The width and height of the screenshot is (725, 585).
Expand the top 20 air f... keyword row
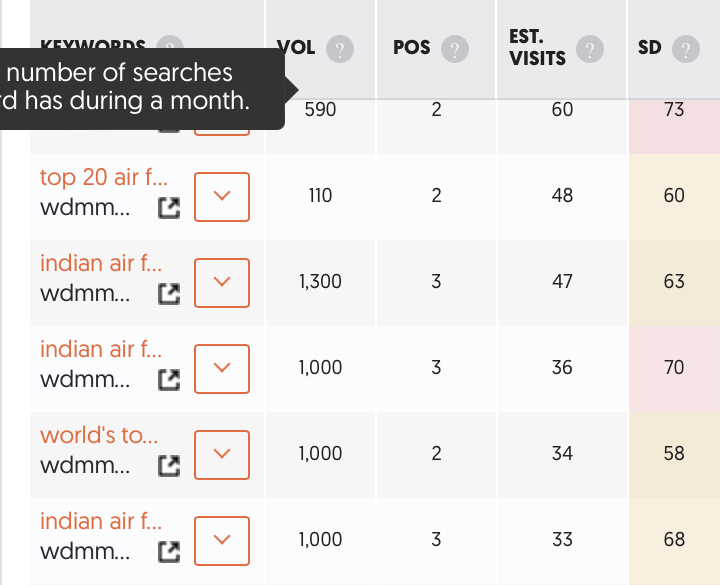(222, 197)
